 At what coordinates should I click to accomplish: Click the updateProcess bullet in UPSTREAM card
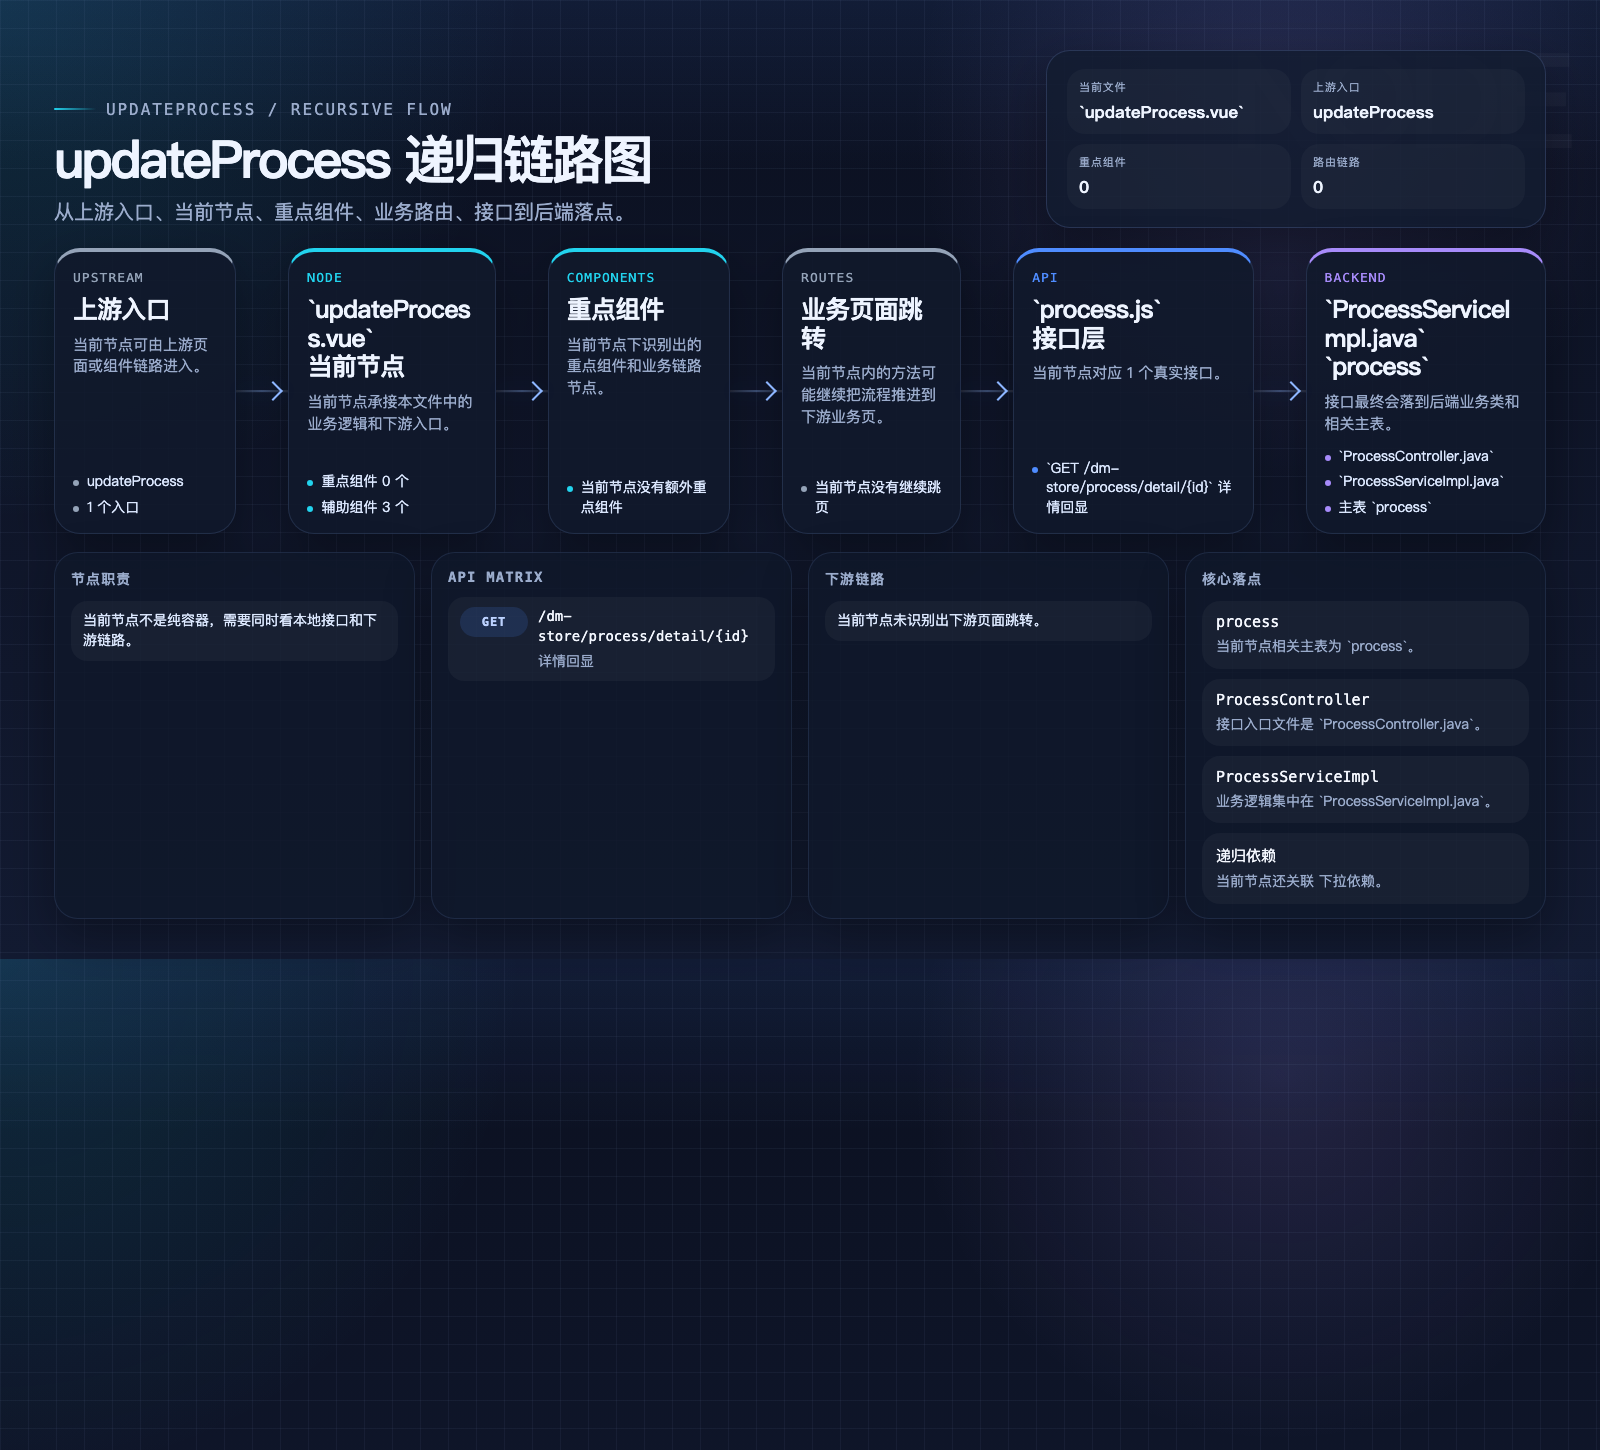point(135,481)
